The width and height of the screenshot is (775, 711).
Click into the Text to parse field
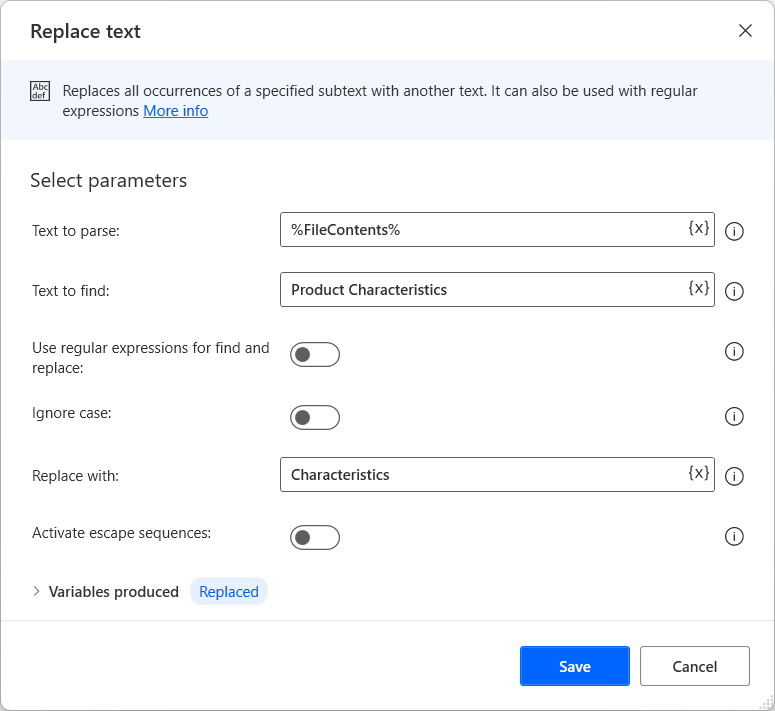(480, 230)
